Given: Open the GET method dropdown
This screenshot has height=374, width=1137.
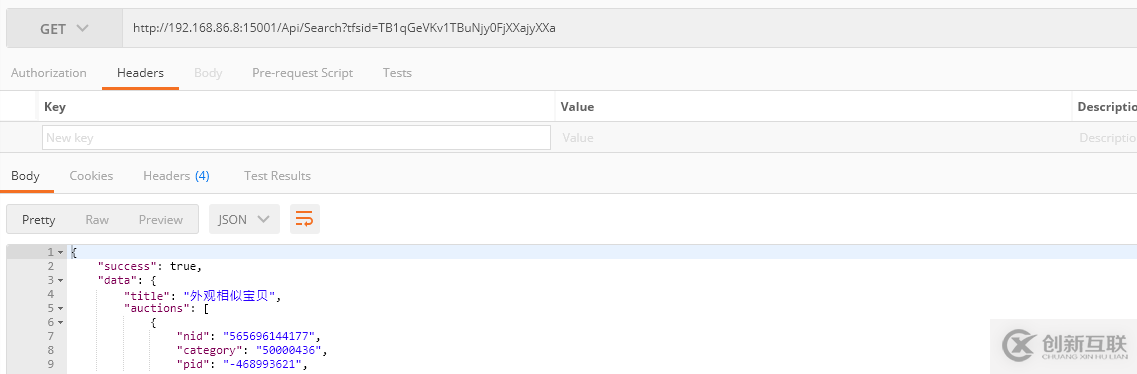Looking at the screenshot, I should [x=65, y=29].
